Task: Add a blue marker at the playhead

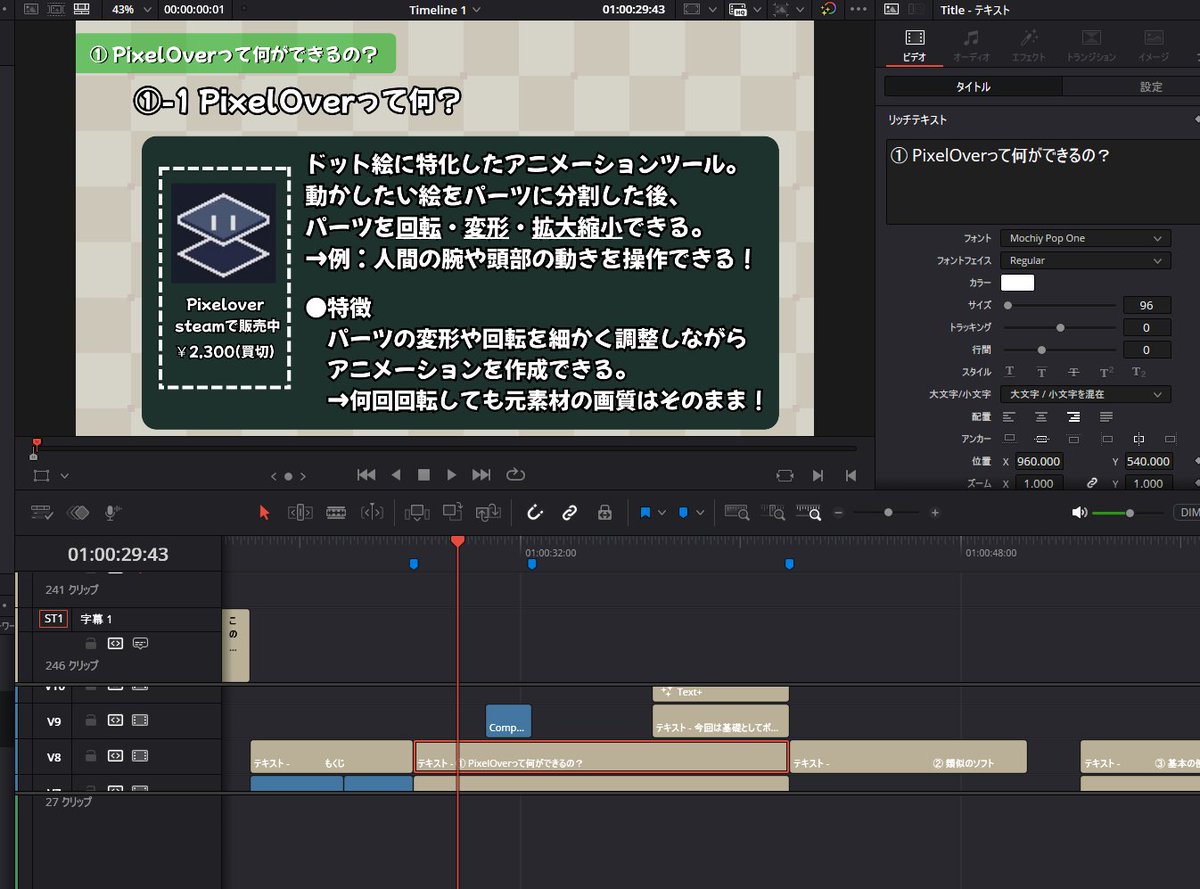Action: click(683, 512)
